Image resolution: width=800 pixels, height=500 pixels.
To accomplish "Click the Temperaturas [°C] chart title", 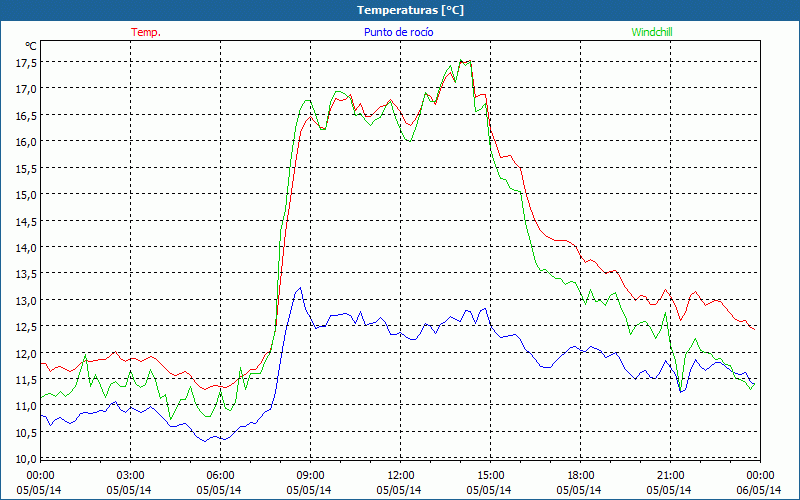I will tap(410, 10).
